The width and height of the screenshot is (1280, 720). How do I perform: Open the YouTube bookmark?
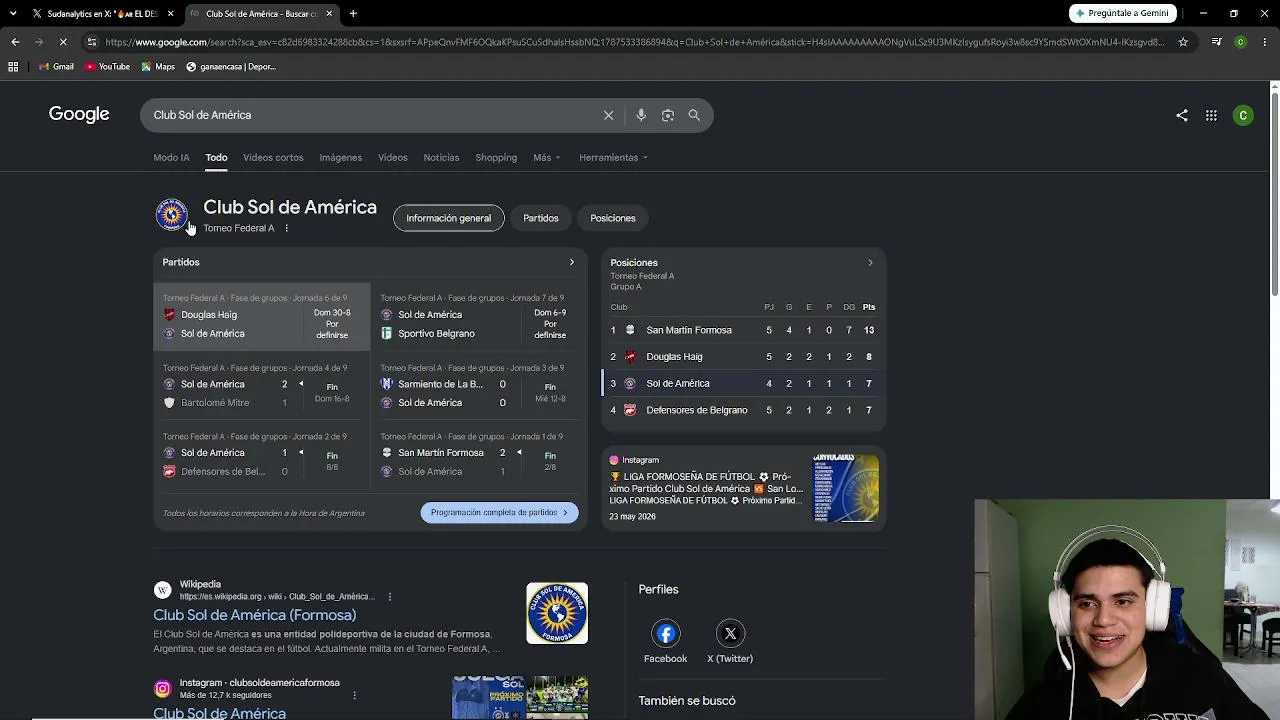pos(107,67)
